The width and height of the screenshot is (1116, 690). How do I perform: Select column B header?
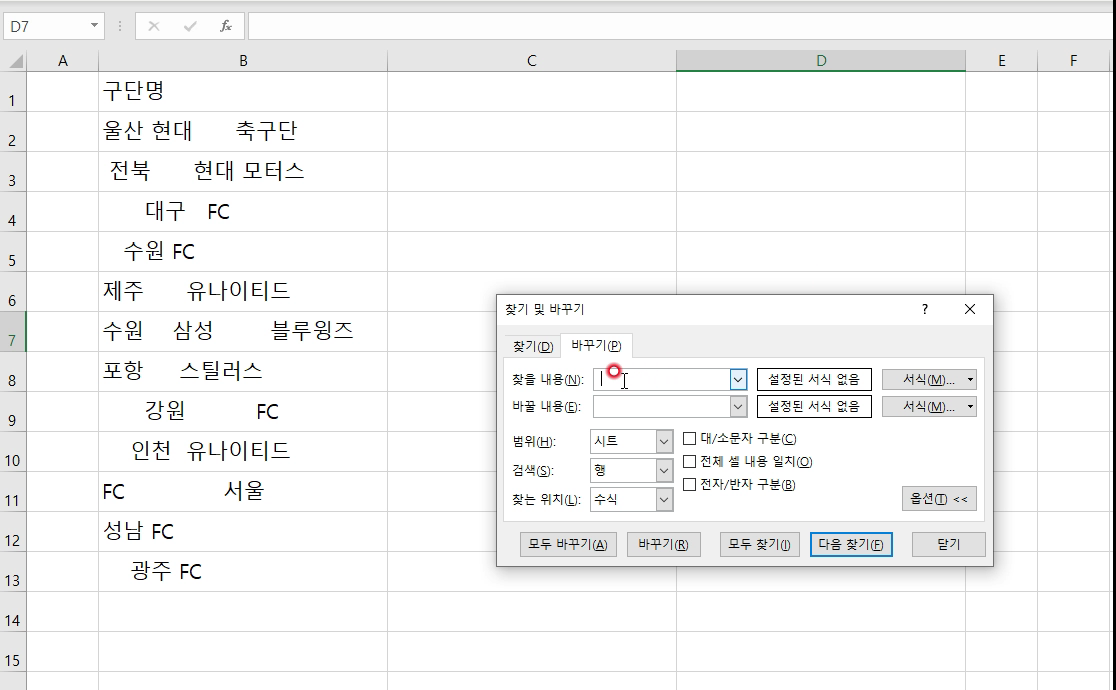pyautogui.click(x=243, y=61)
